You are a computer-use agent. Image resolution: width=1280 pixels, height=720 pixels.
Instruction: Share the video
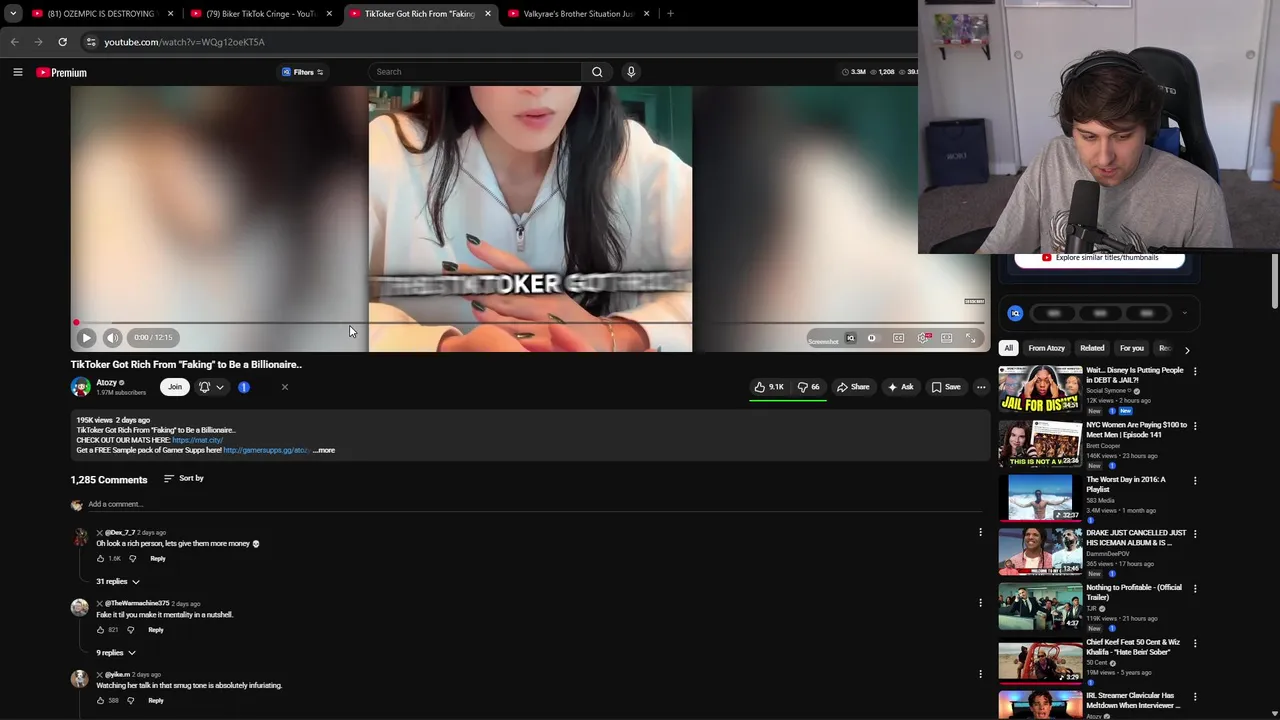point(853,387)
